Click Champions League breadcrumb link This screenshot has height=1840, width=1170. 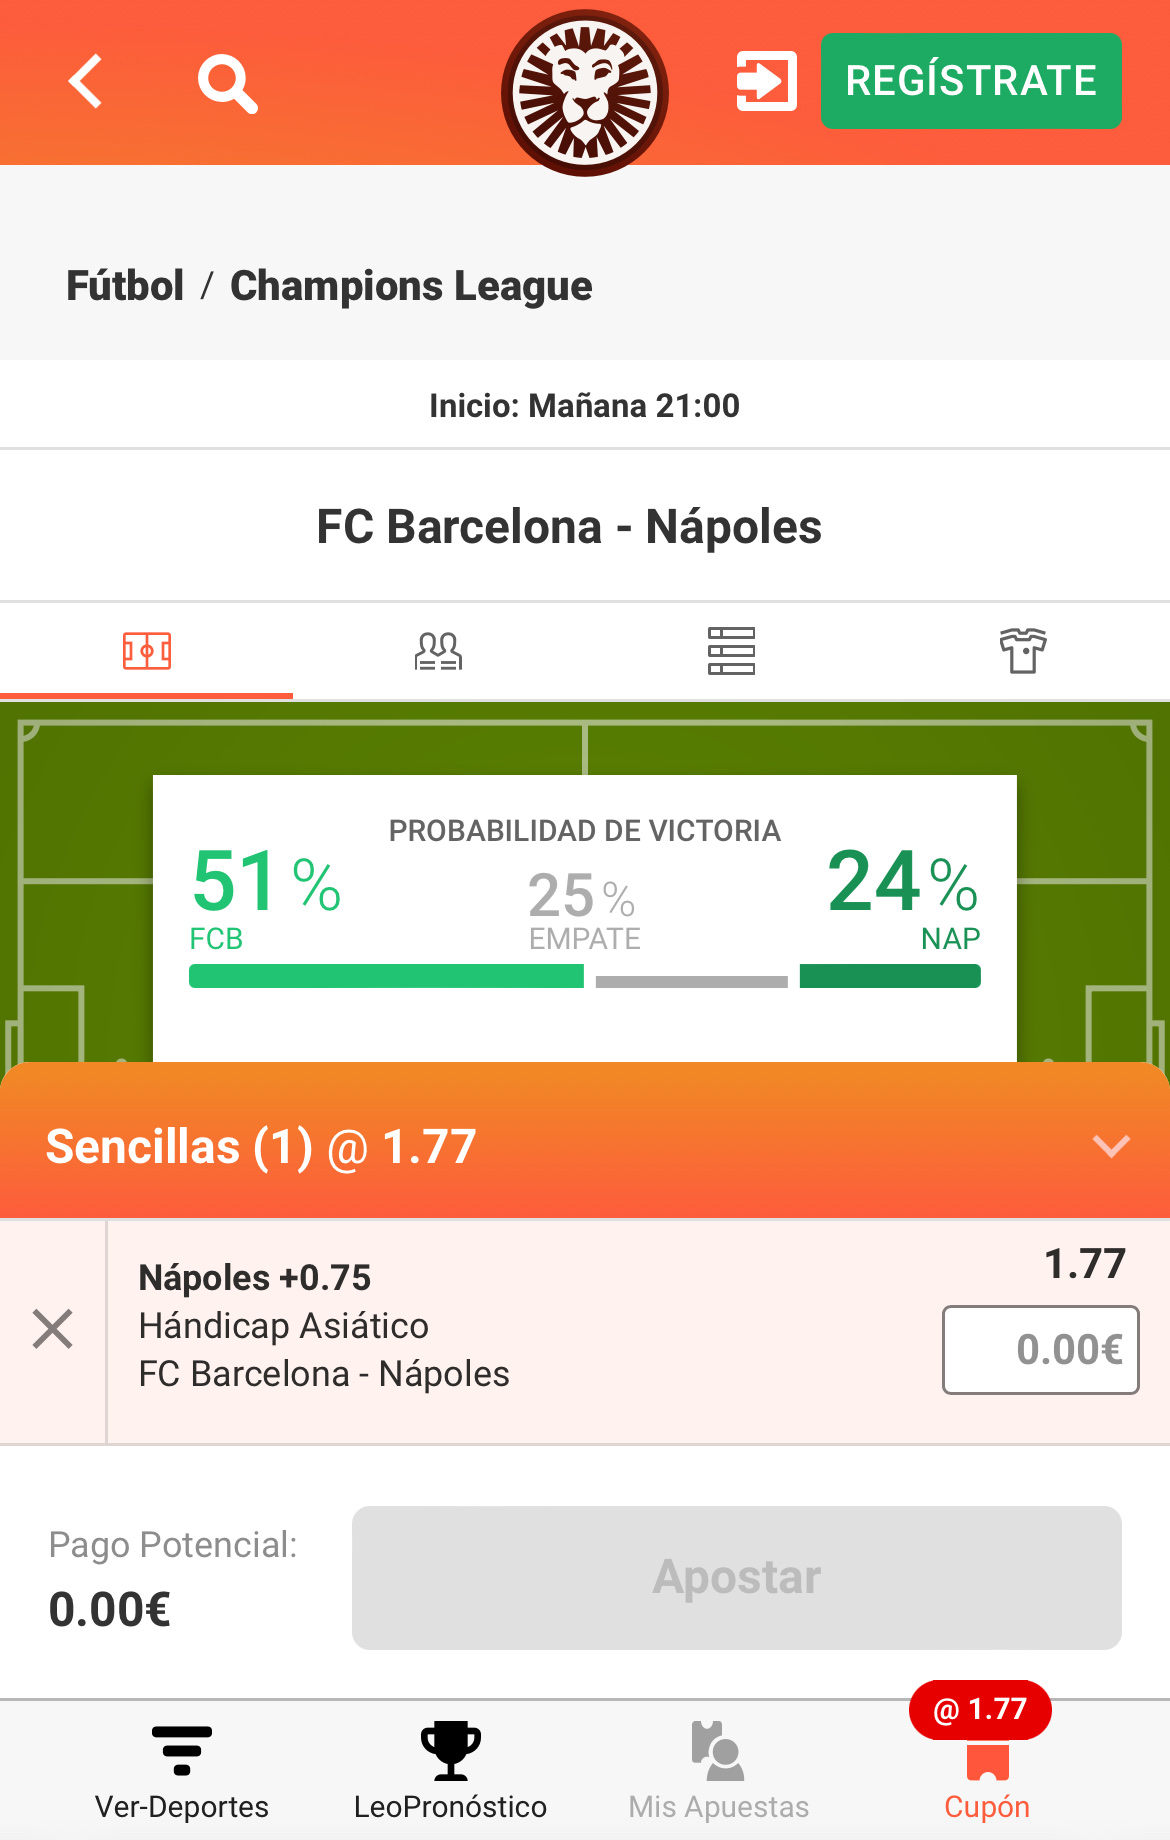point(411,287)
